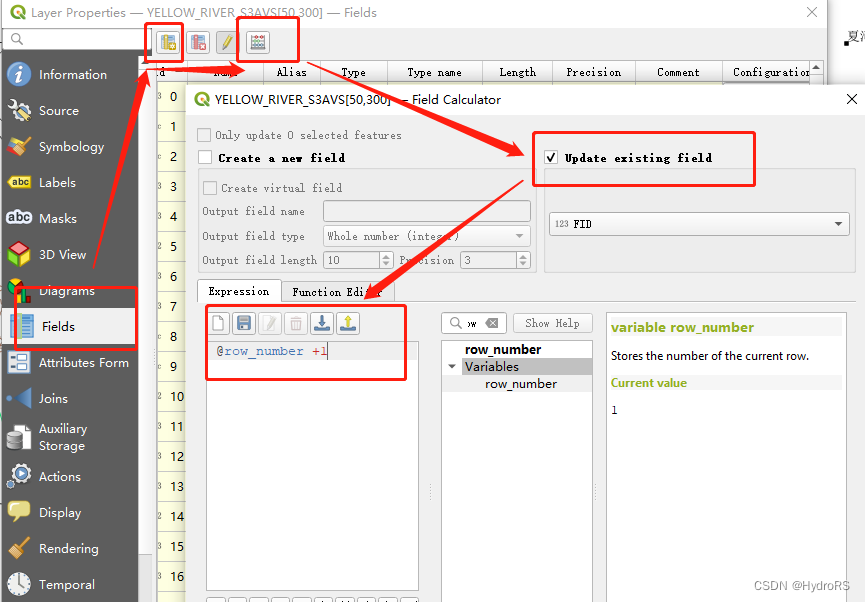This screenshot has width=865, height=602.
Task: Switch to the Function Editor tab
Action: [337, 292]
